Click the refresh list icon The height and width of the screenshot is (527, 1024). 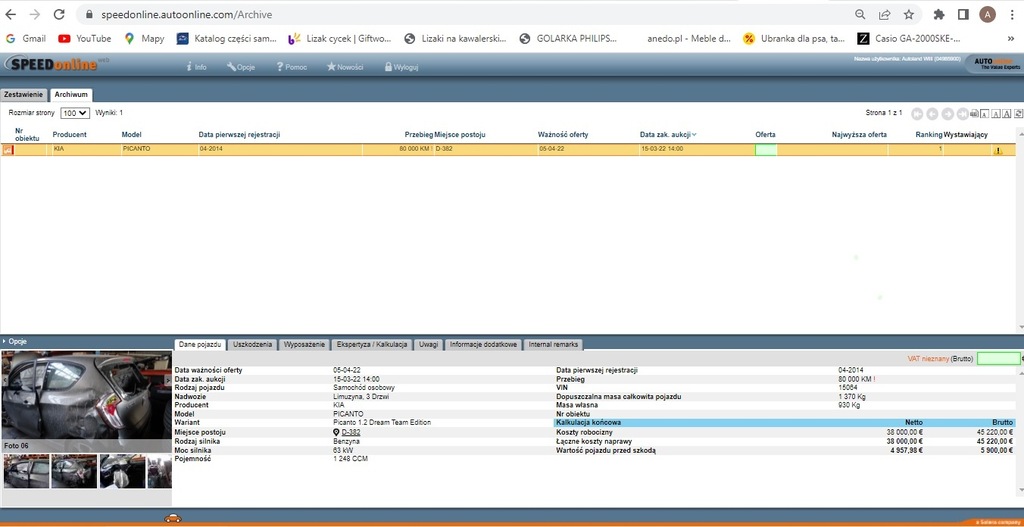pos(1017,114)
